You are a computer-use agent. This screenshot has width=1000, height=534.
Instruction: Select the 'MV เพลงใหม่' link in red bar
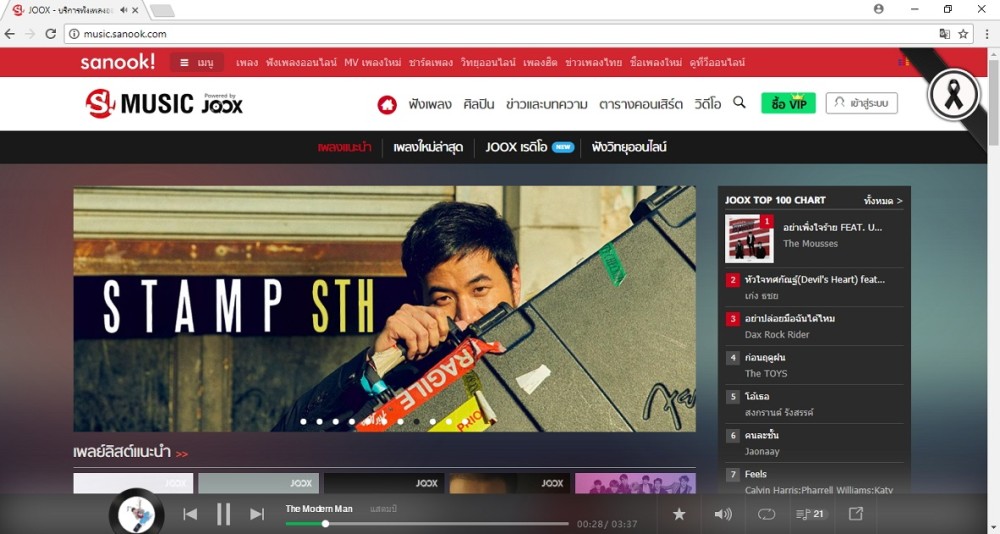(366, 62)
